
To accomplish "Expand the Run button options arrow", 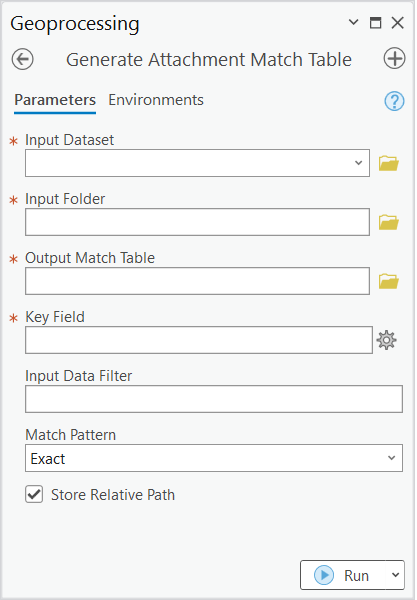I will coord(395,575).
